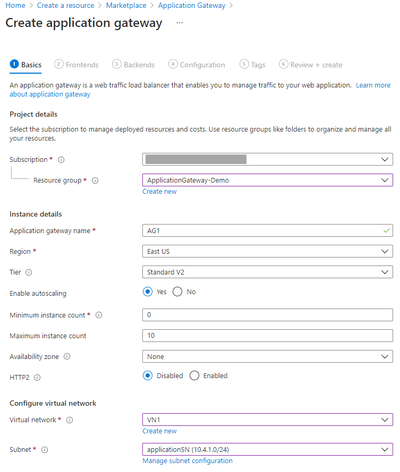Click the Virtual network info icon
Viewport: 400px width, 472px height.
[x=69, y=420]
